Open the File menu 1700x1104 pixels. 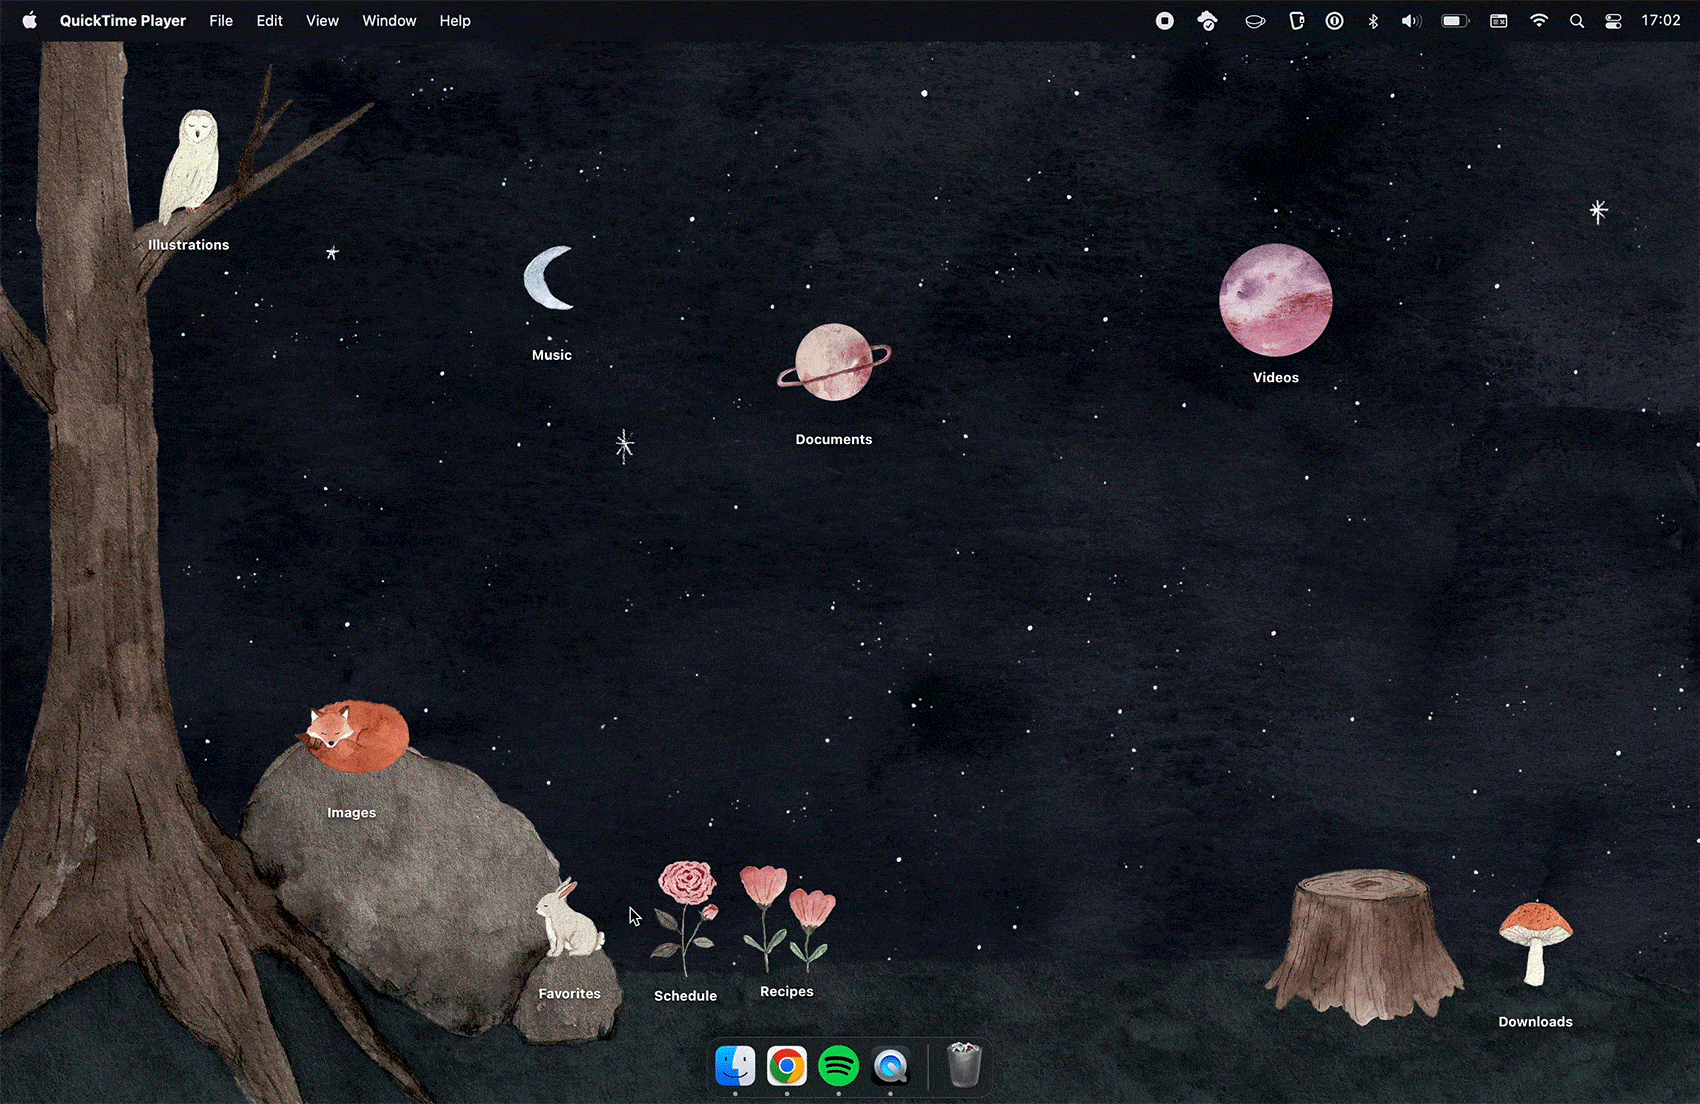click(x=221, y=20)
